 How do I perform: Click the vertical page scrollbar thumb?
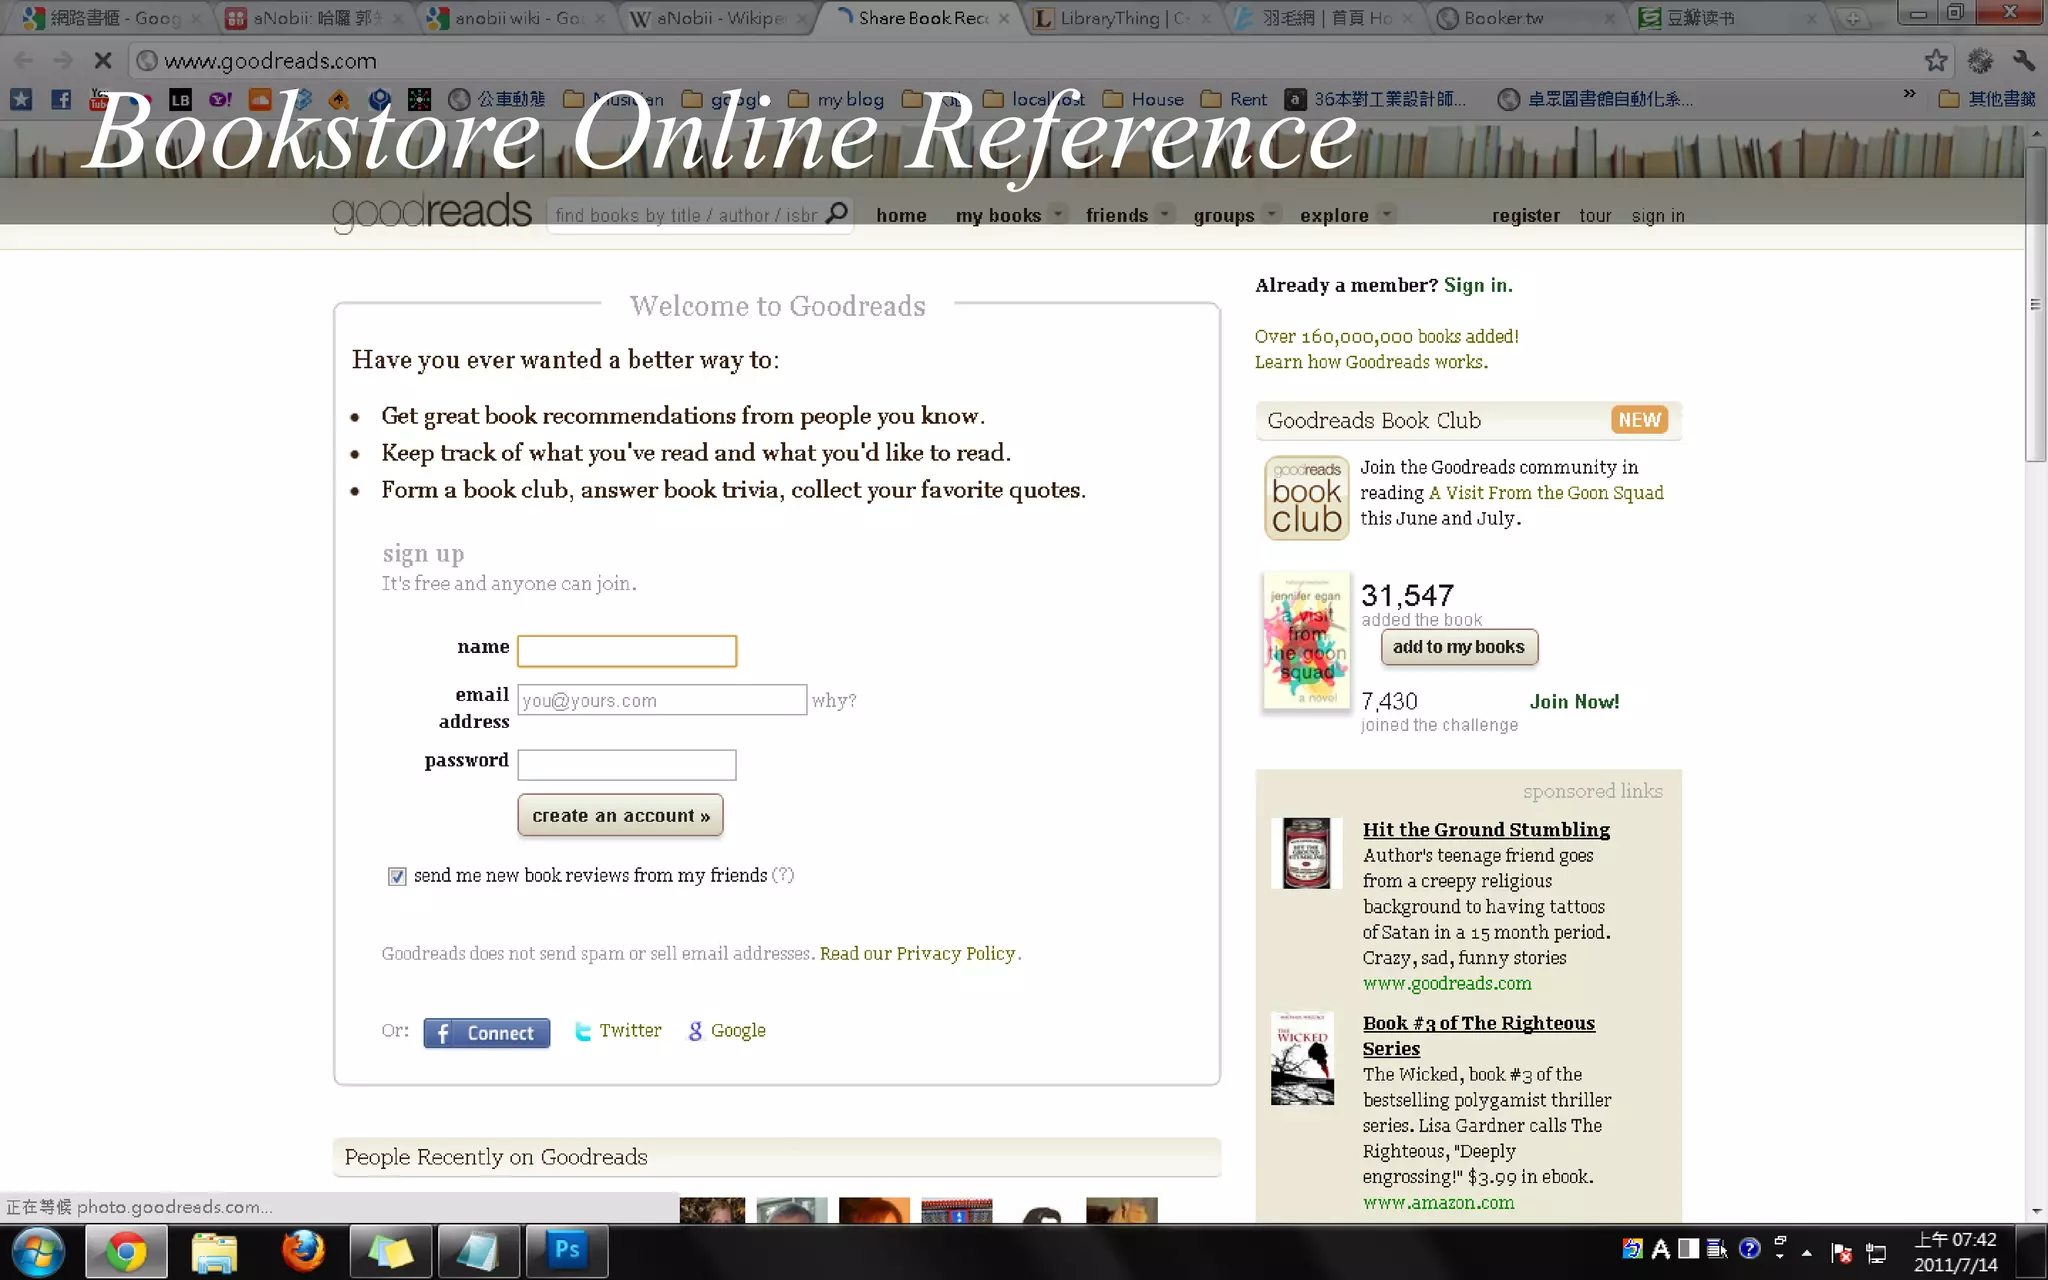(x=2036, y=304)
